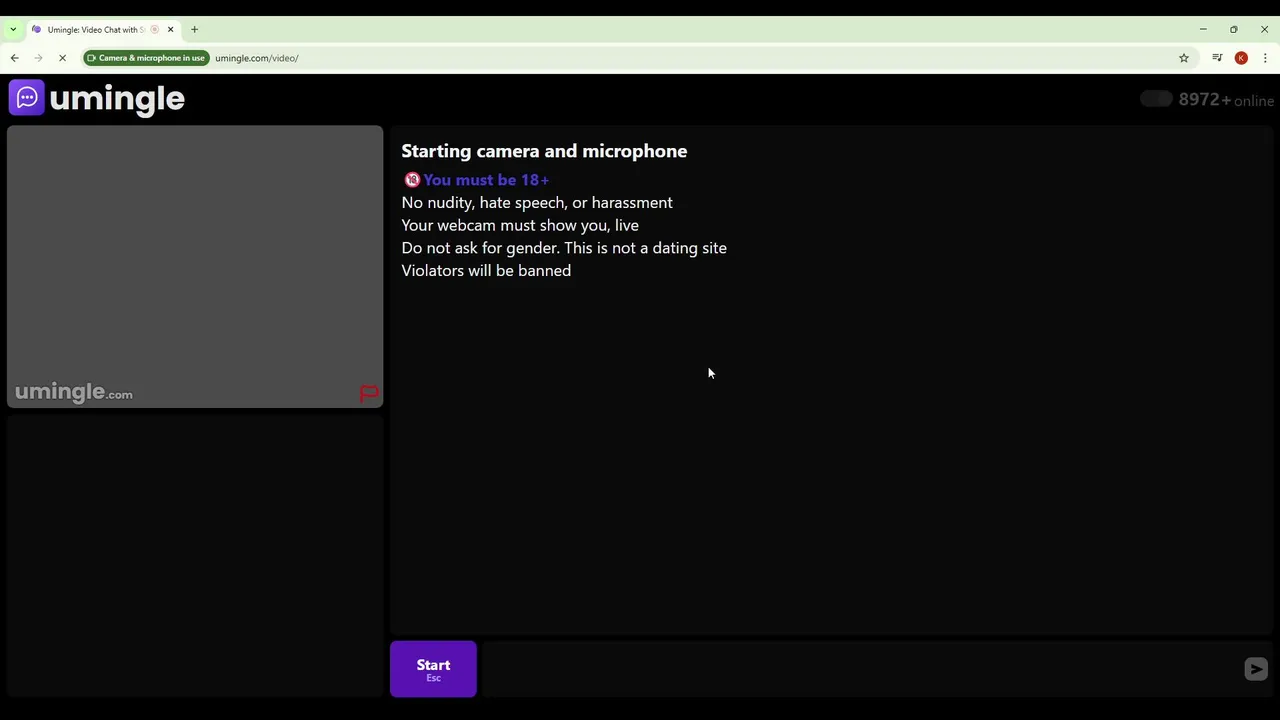Restore down the Chrome window
This screenshot has width=1280, height=720.
(x=1234, y=30)
